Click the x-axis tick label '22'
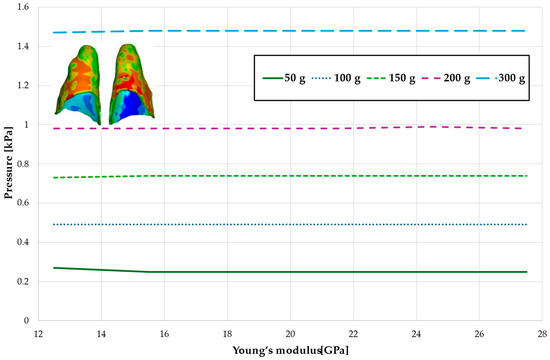Screen dimensions: 550x360 pyautogui.click(x=353, y=334)
